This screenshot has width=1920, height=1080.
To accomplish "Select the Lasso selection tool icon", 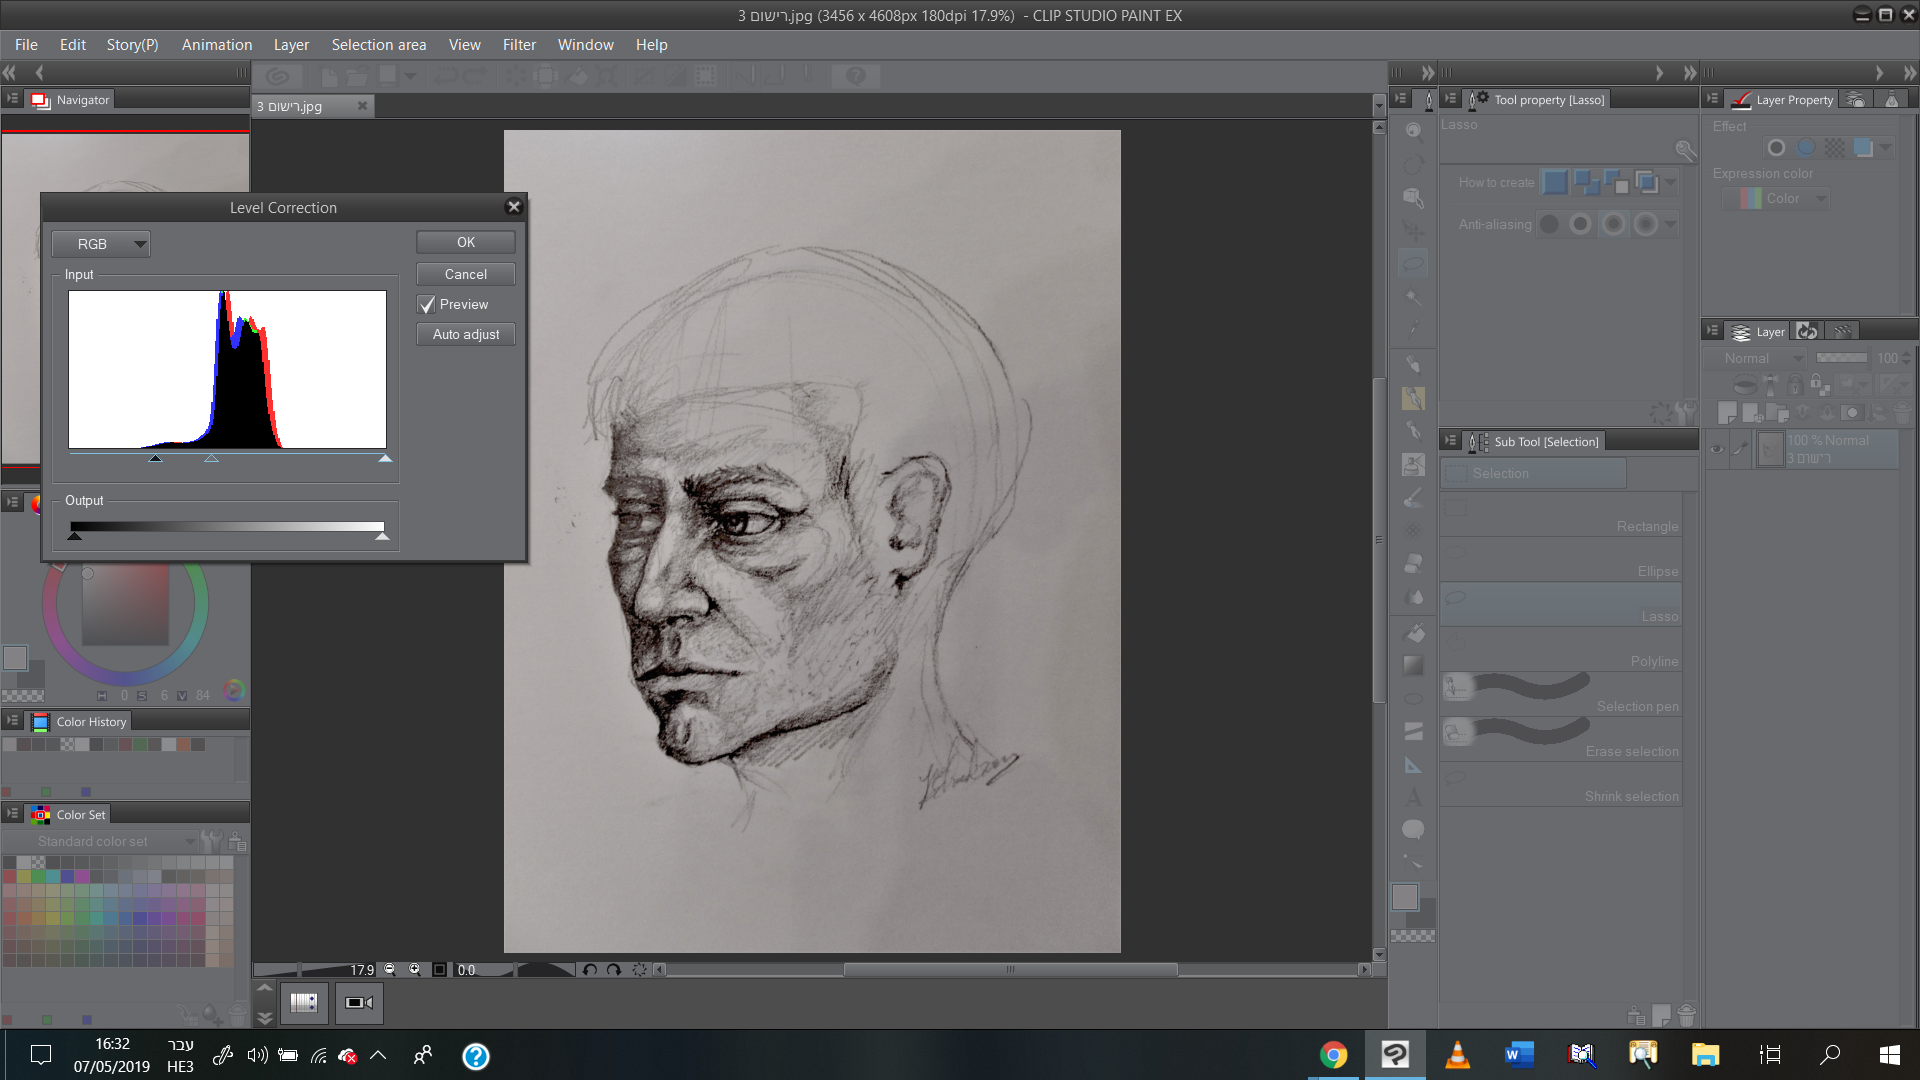I will 1413,264.
